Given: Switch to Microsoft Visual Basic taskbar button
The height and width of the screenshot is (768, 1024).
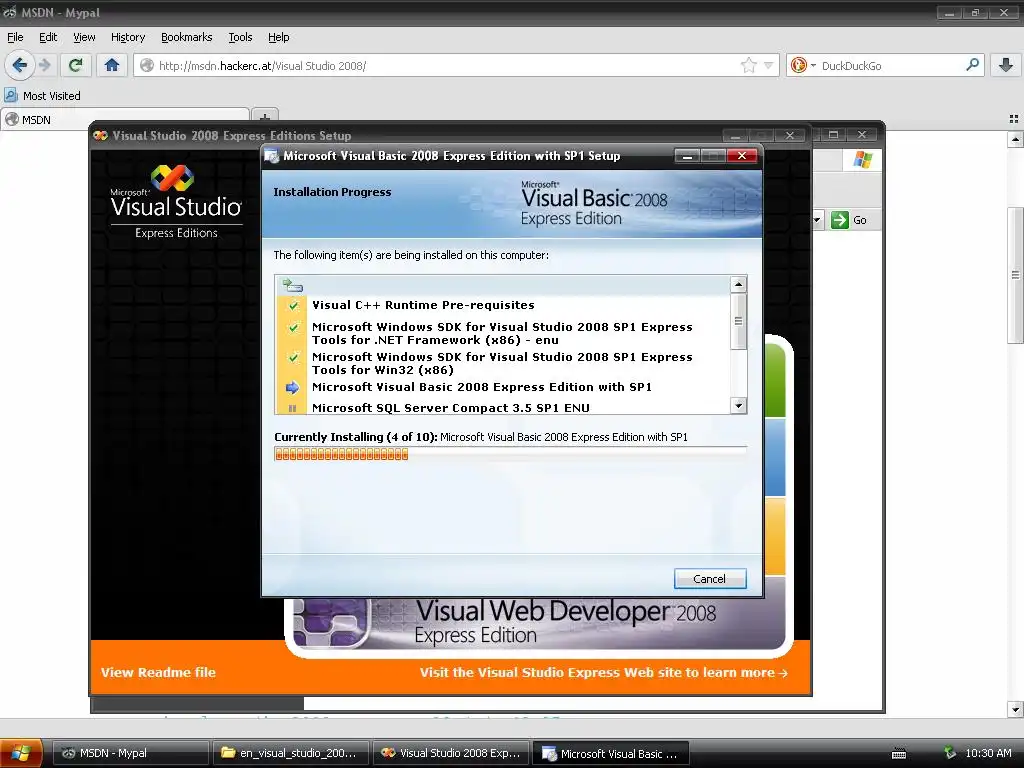Looking at the screenshot, I should [x=611, y=753].
